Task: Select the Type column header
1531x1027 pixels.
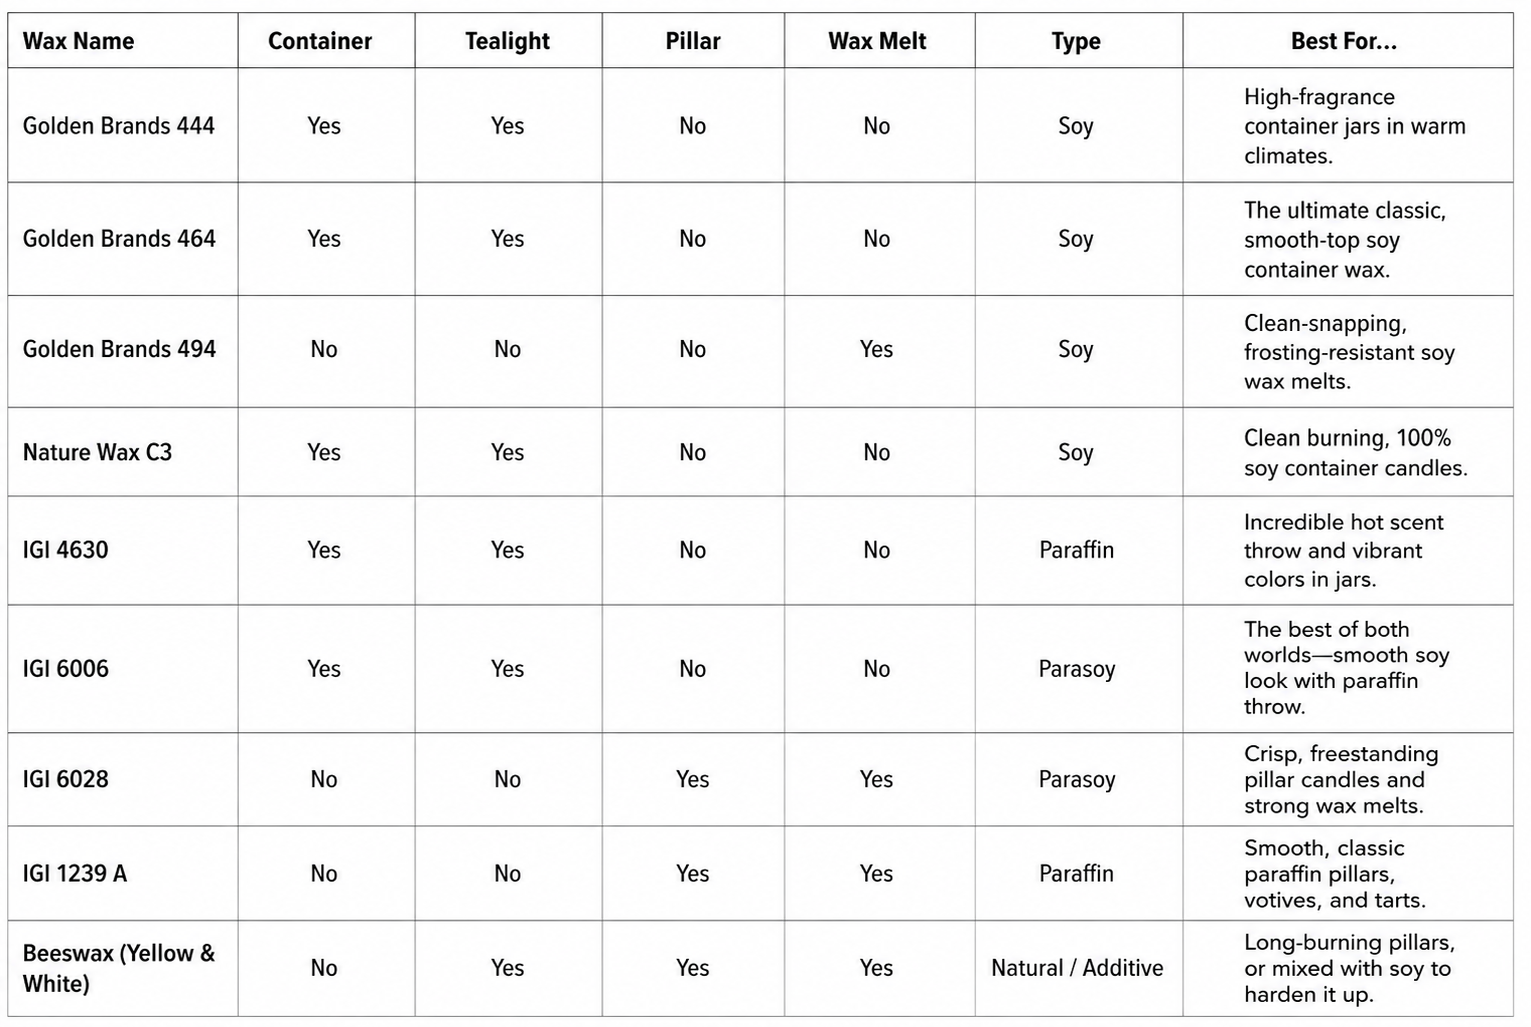Action: pos(1076,41)
